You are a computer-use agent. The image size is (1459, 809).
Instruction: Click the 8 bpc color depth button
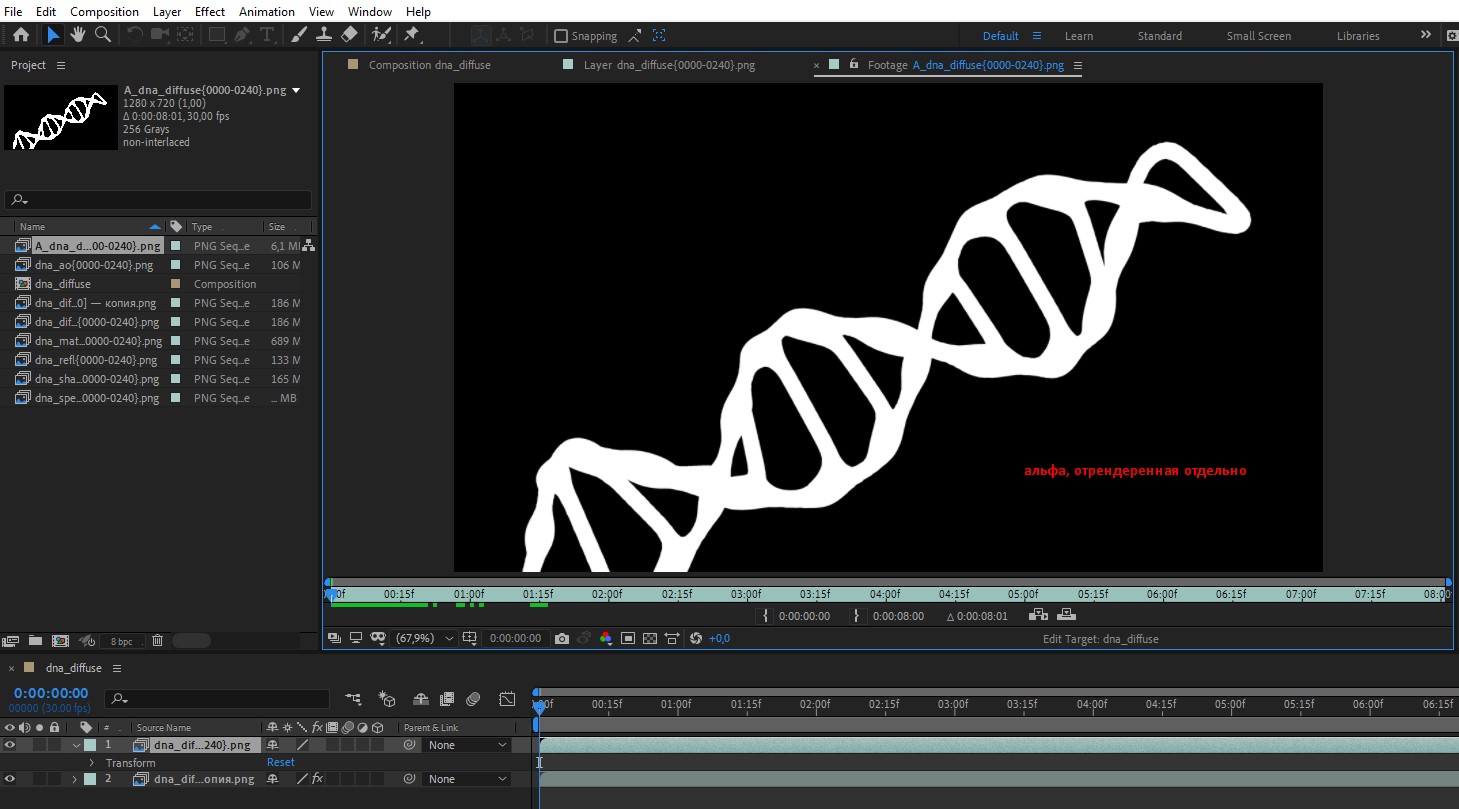(121, 641)
